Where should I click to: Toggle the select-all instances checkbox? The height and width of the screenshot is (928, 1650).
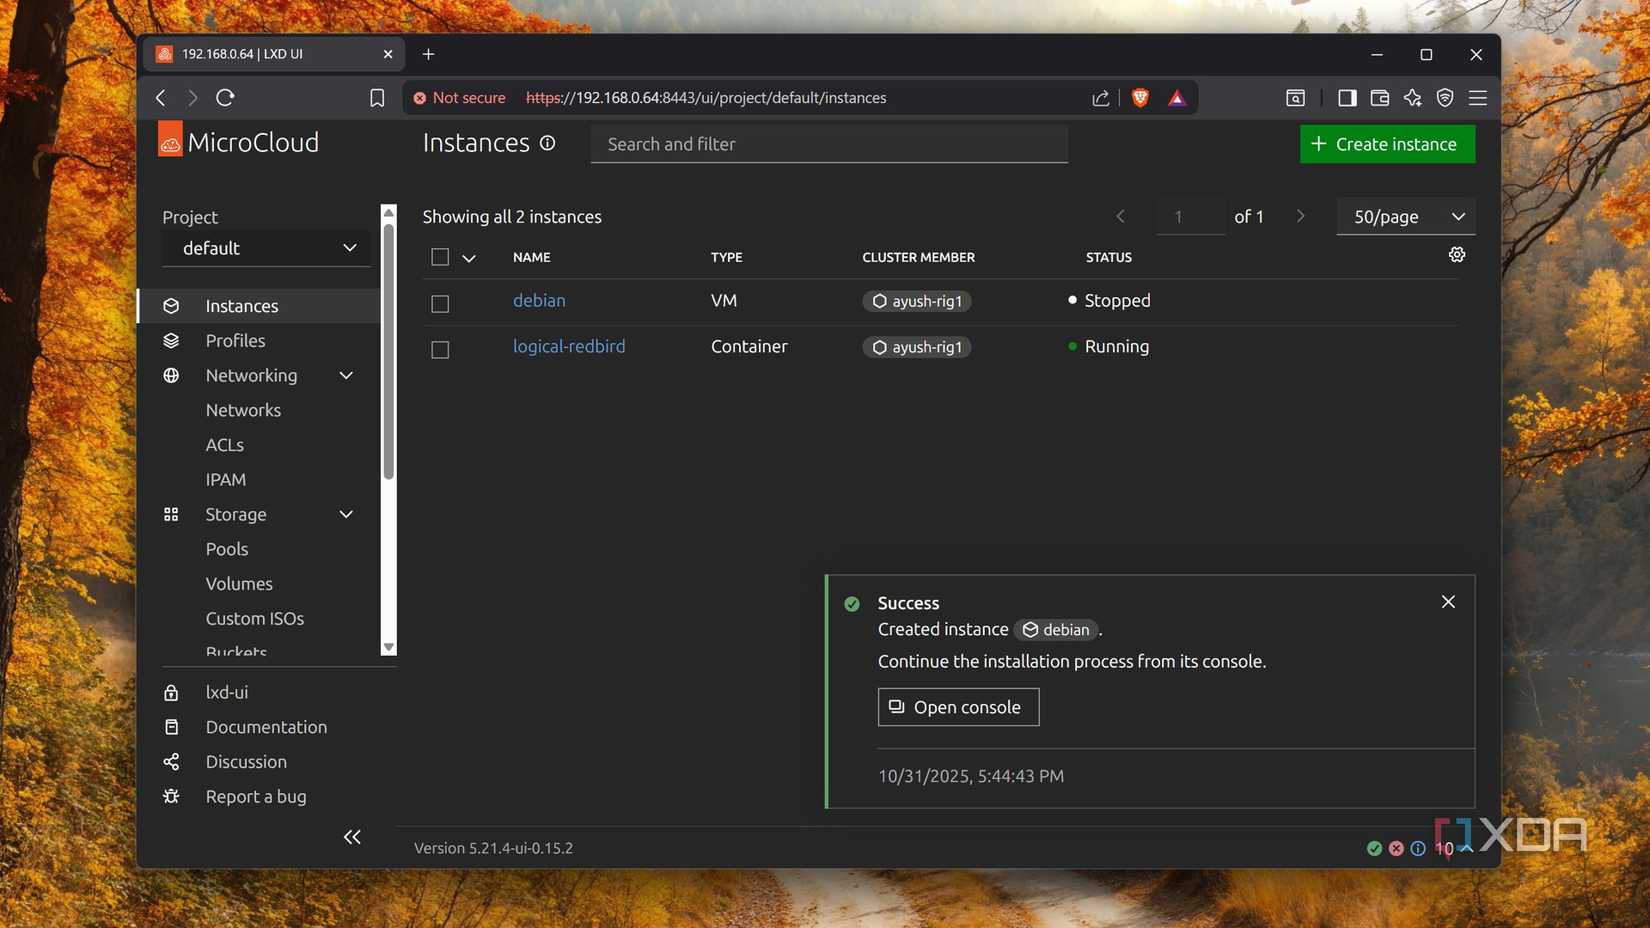click(x=440, y=256)
